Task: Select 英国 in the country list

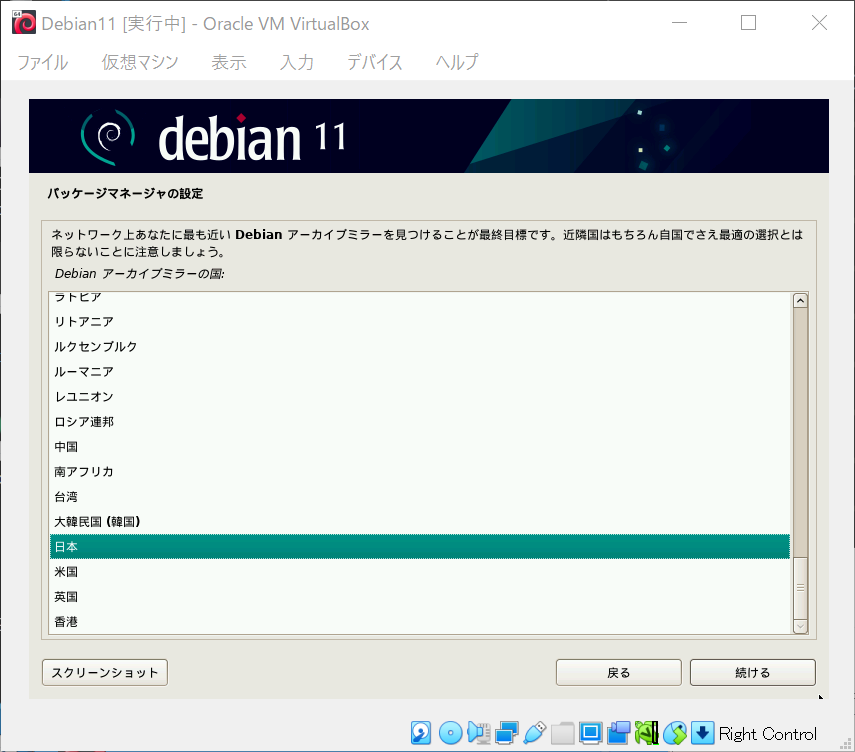Action: click(x=420, y=597)
